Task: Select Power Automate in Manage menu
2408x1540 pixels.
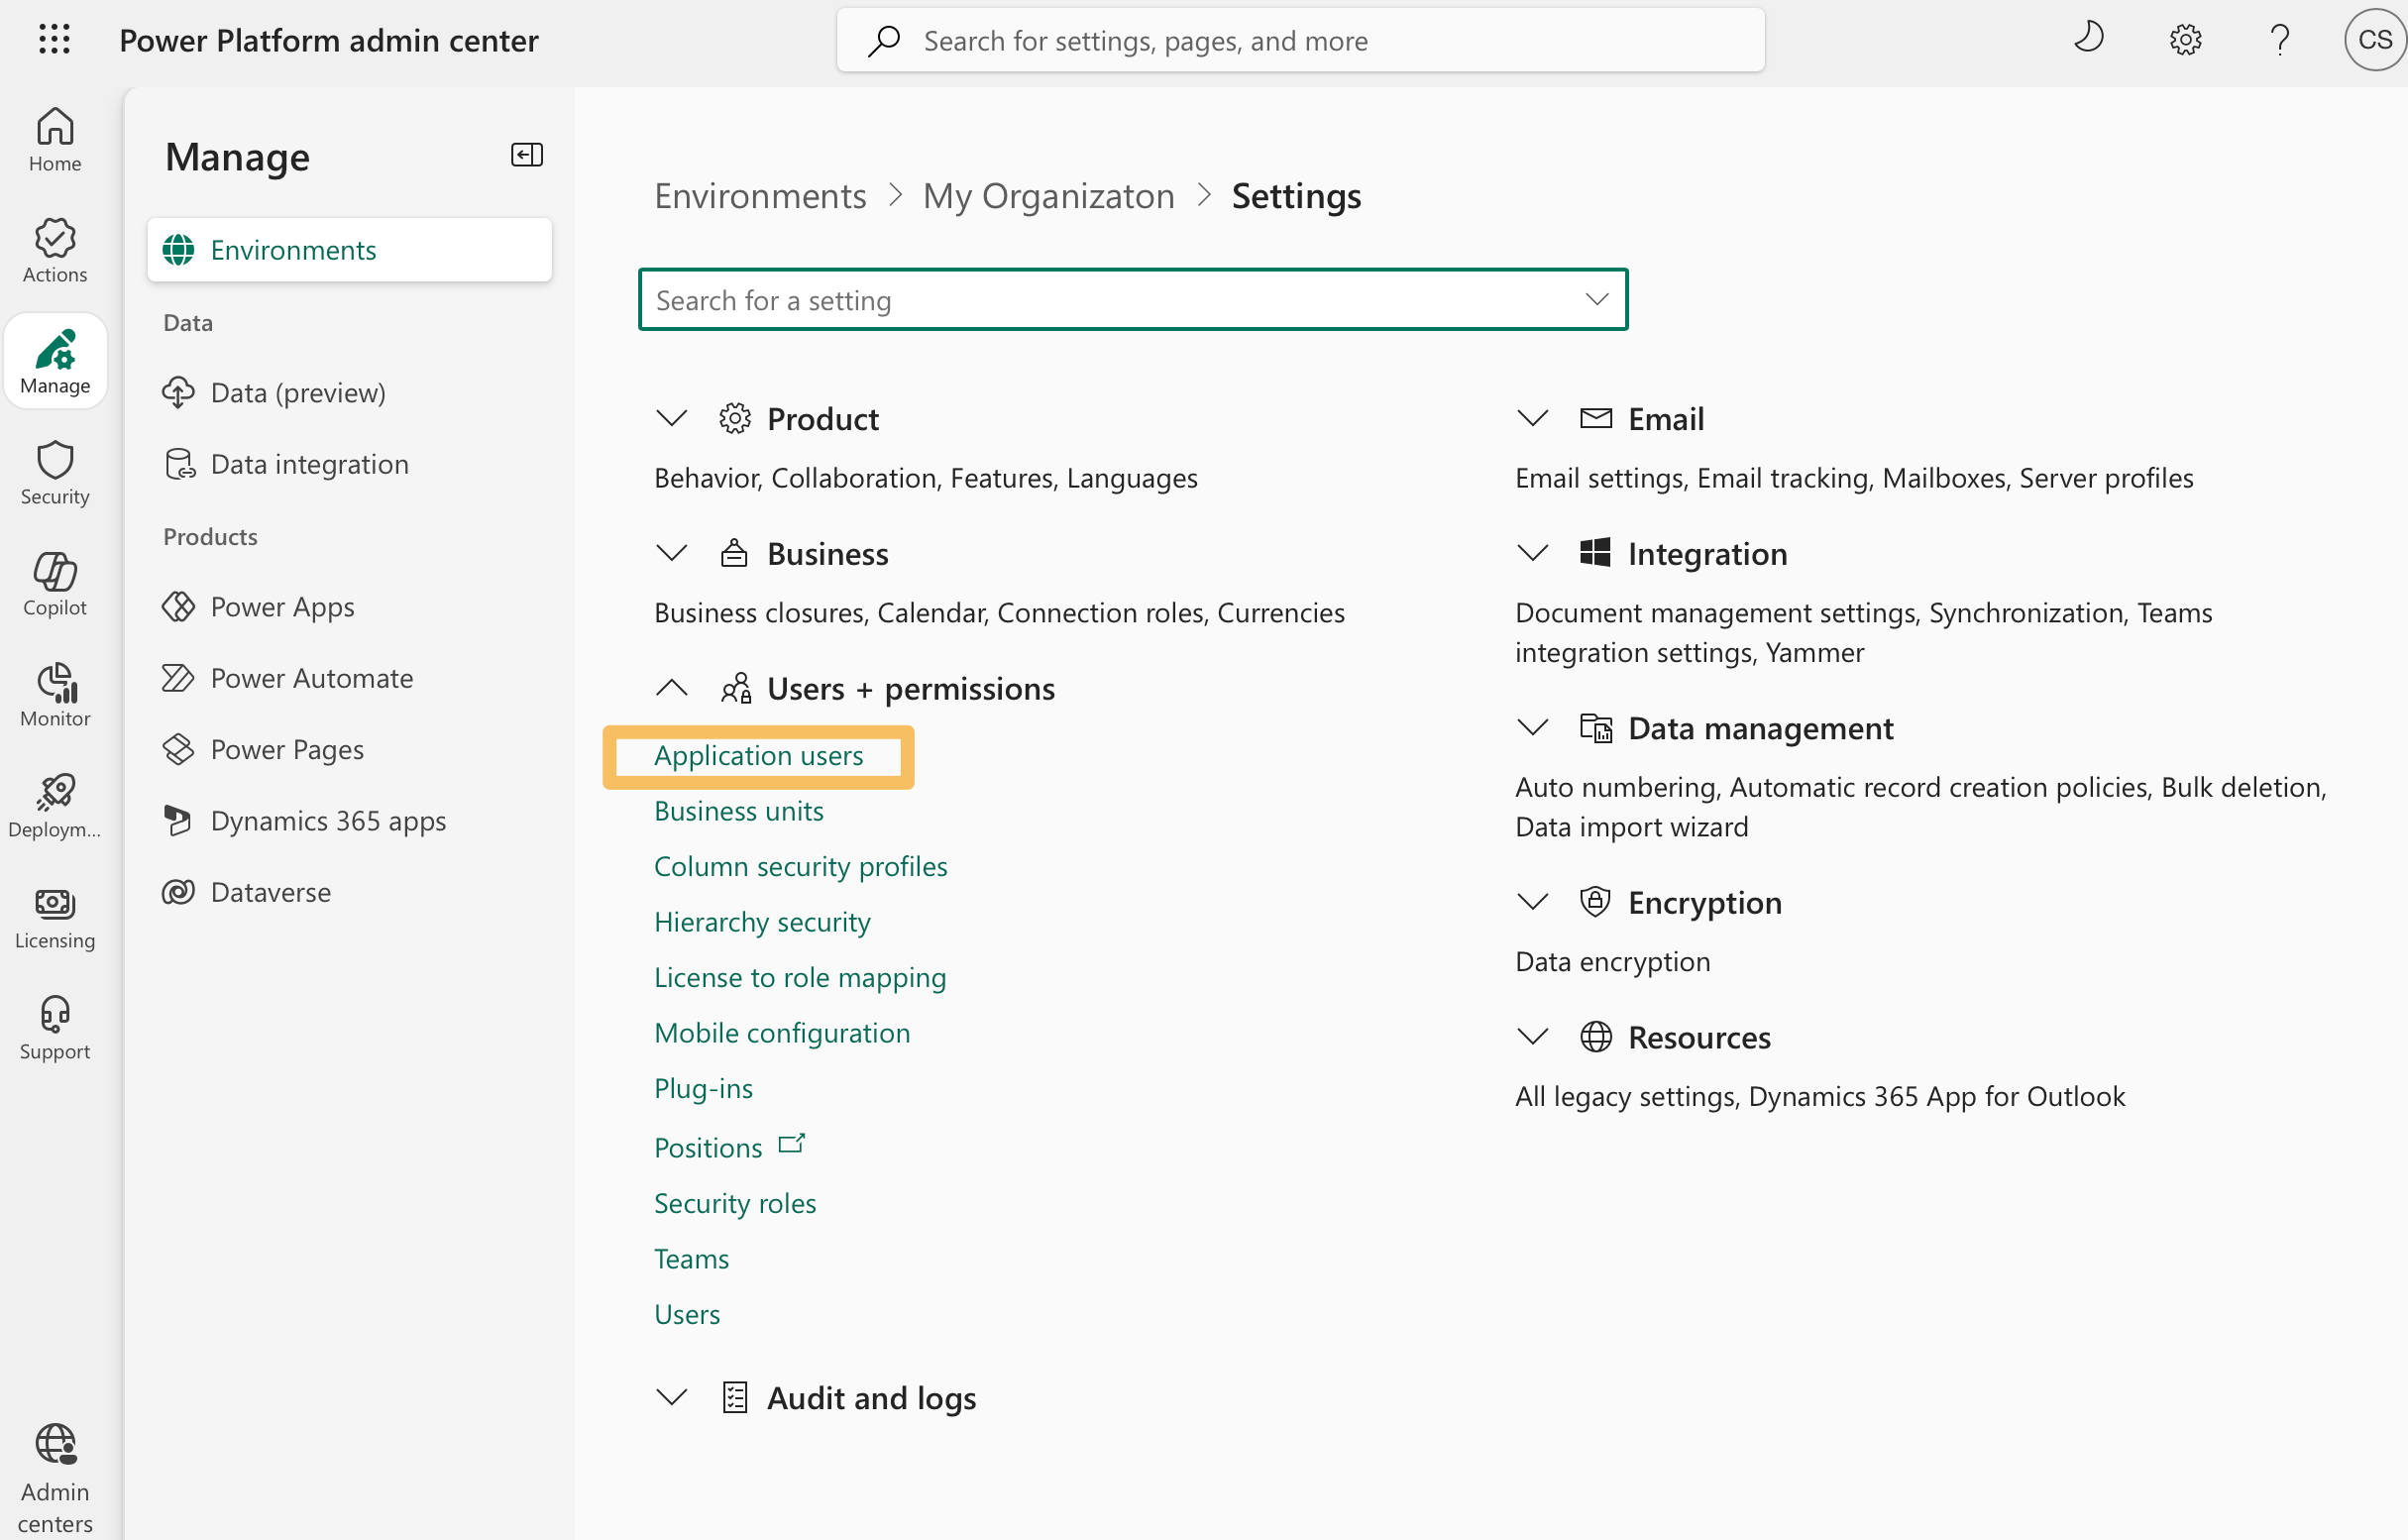Action: tap(311, 678)
